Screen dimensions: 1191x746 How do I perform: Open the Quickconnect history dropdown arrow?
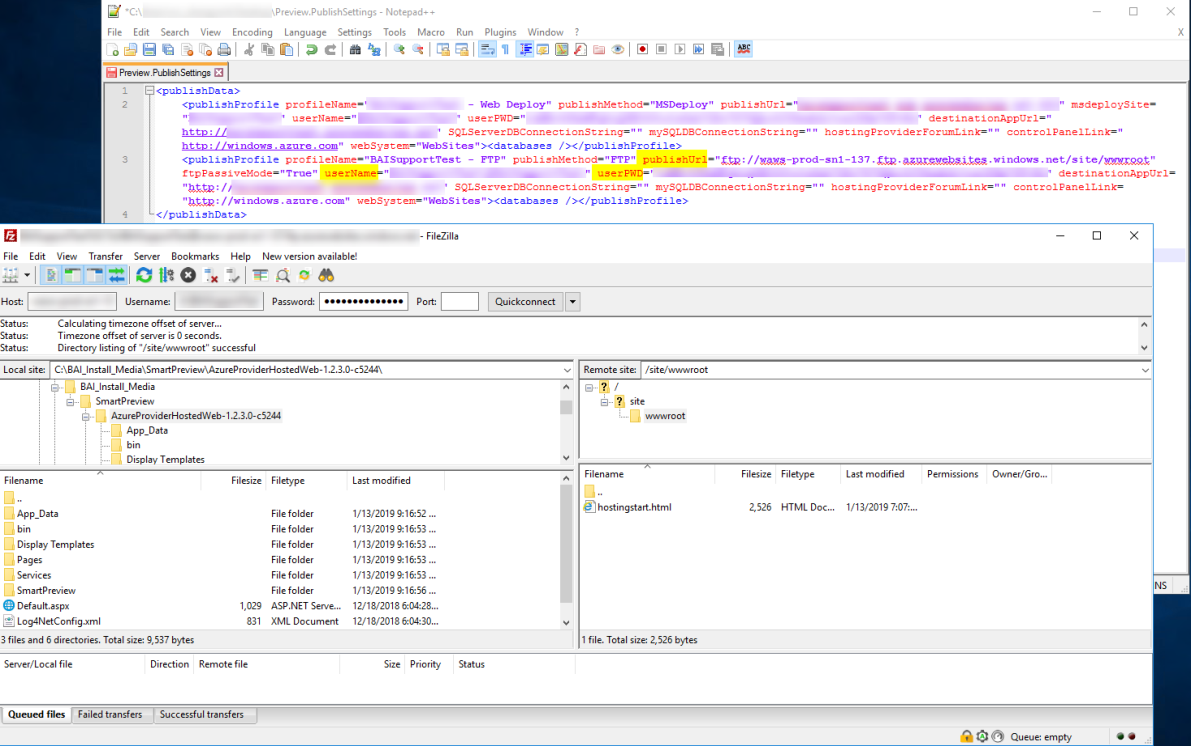point(573,301)
